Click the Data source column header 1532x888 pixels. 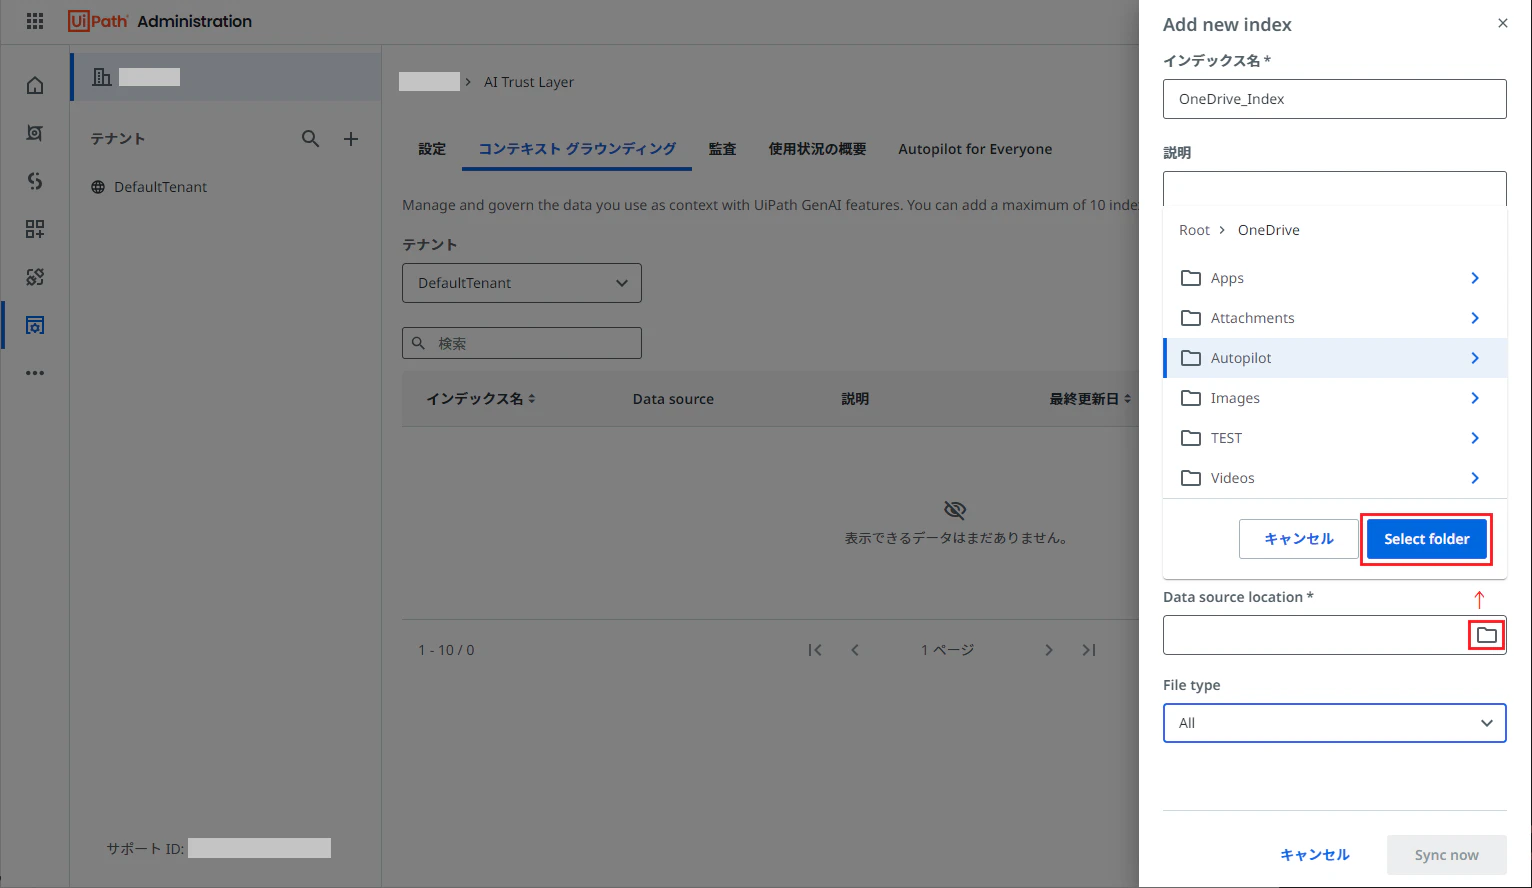(x=673, y=399)
